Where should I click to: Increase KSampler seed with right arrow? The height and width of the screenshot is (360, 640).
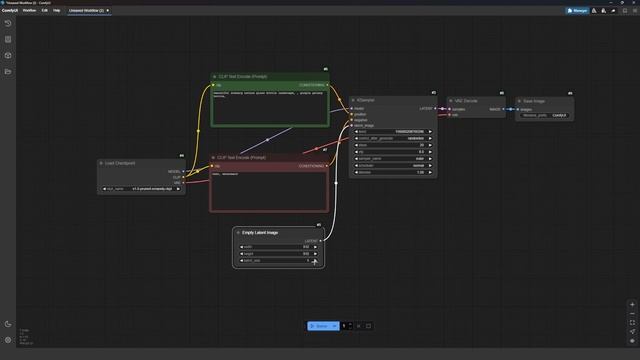coord(430,132)
